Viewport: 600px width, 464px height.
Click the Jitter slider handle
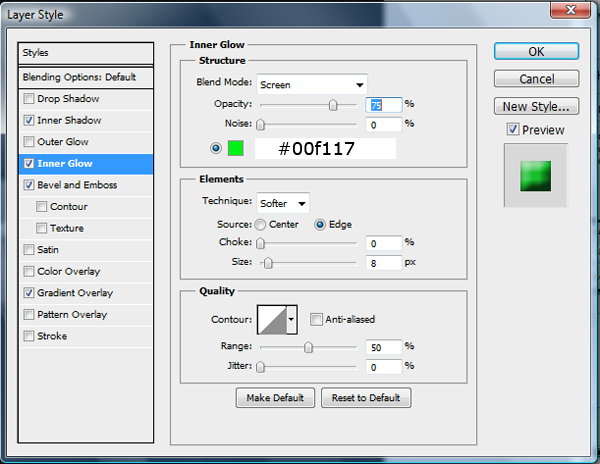pyautogui.click(x=260, y=367)
